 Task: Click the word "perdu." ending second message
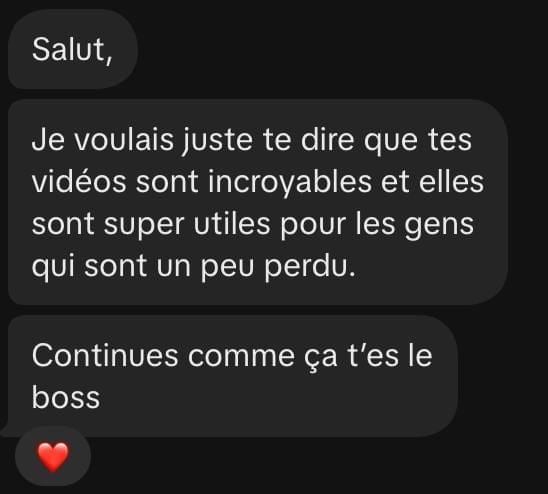310,267
